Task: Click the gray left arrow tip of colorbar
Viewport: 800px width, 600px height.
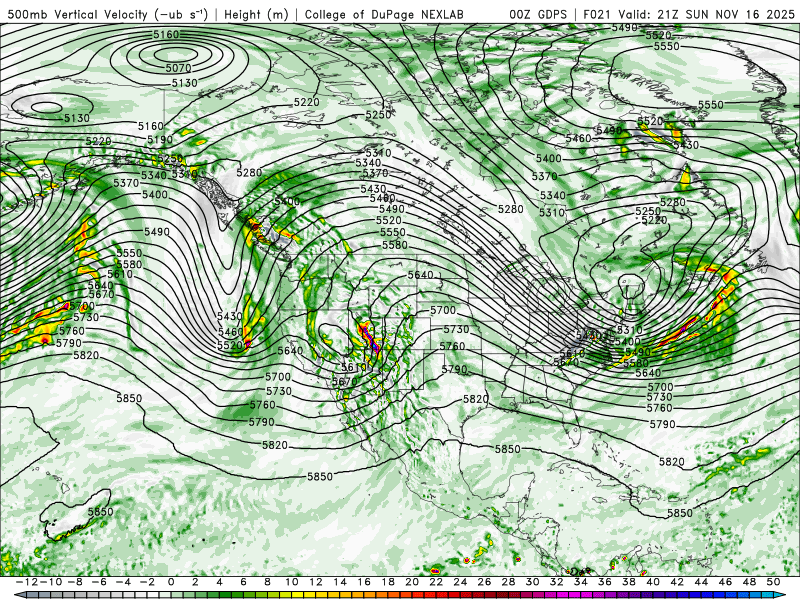Action: pos(19,595)
